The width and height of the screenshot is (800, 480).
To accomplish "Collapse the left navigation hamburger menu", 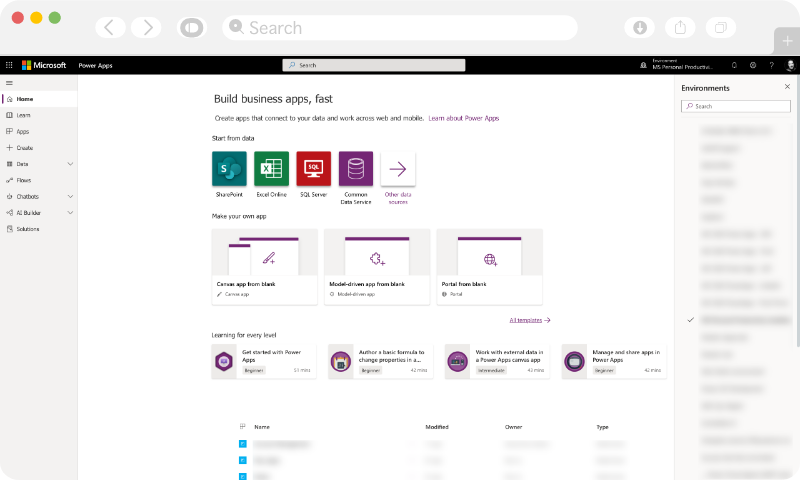I will point(9,83).
